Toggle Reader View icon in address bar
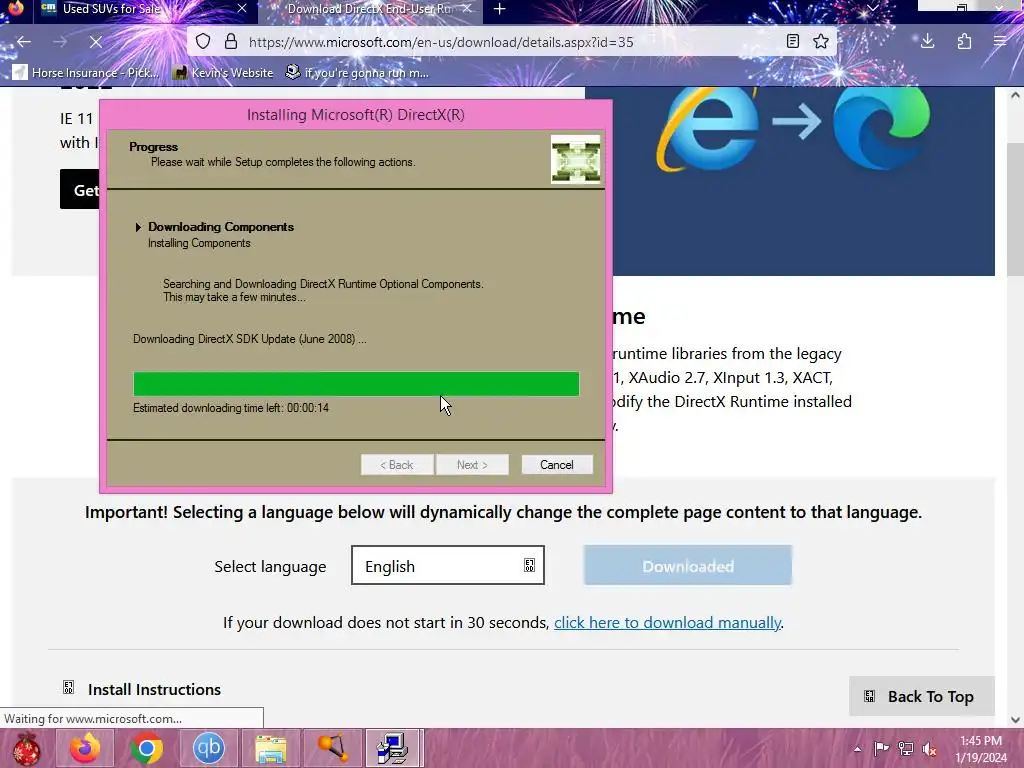1024x768 pixels. click(x=793, y=42)
